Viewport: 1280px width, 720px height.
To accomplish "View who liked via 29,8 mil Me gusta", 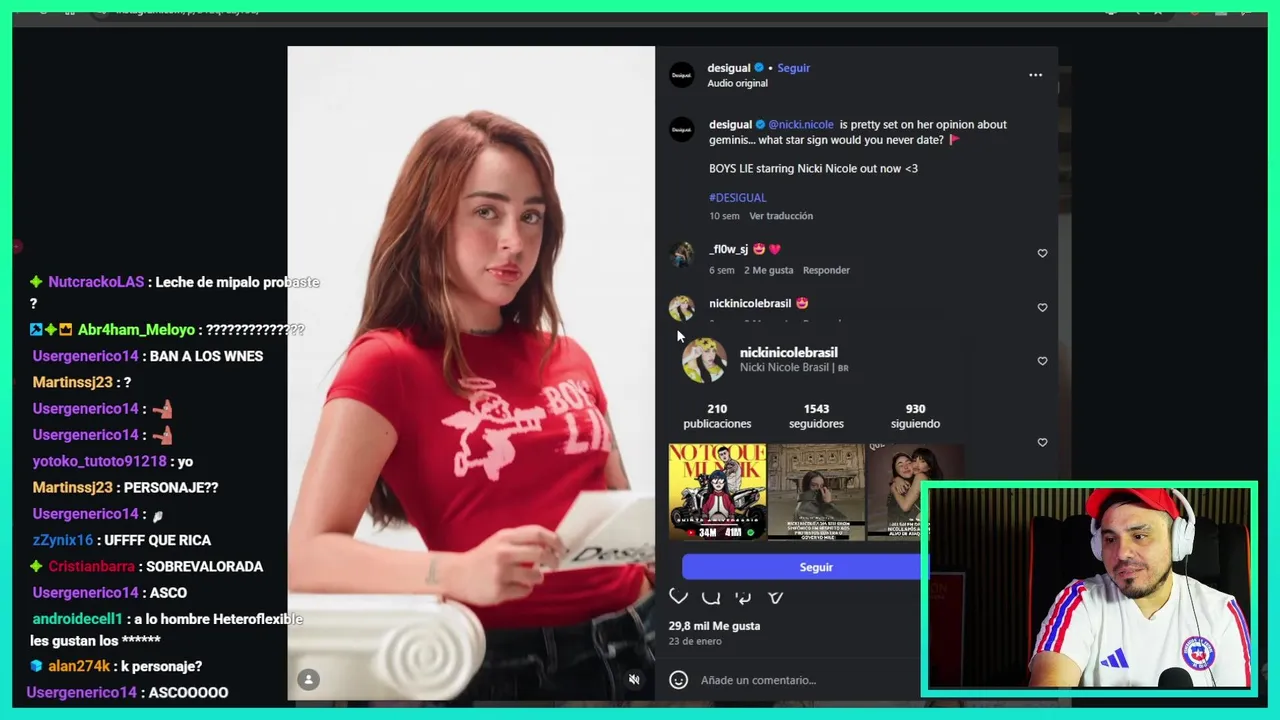I will click(714, 626).
